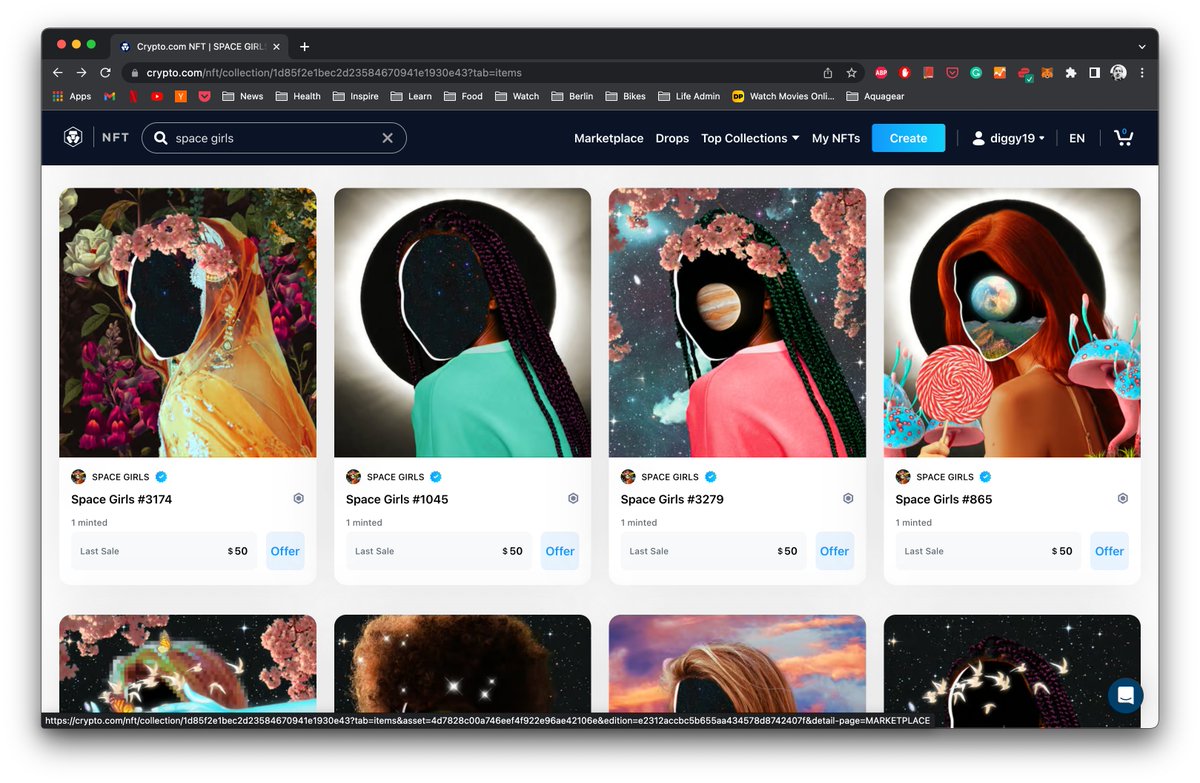Open the Pocket extension
The image size is (1200, 783).
coord(952,73)
